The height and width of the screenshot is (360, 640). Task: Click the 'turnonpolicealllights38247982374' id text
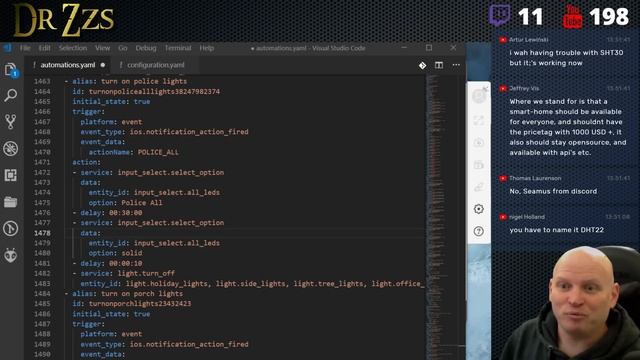click(154, 91)
